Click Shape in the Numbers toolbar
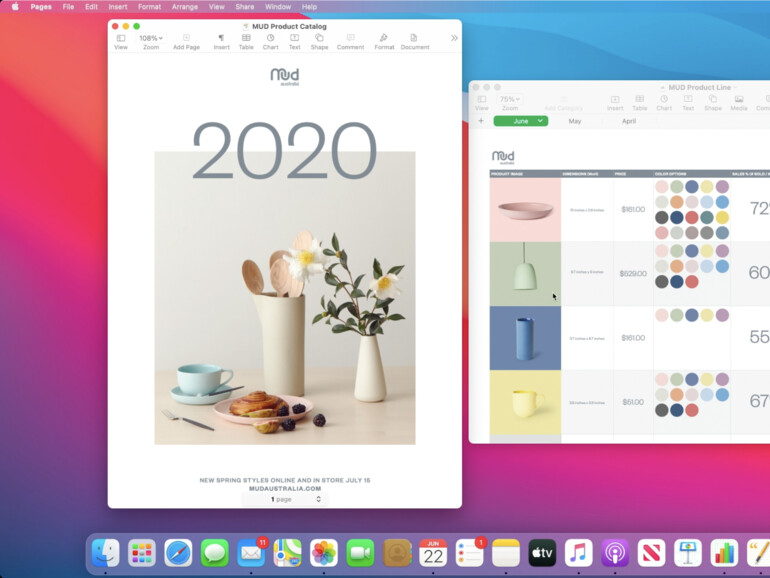Image resolution: width=770 pixels, height=578 pixels. click(x=713, y=103)
